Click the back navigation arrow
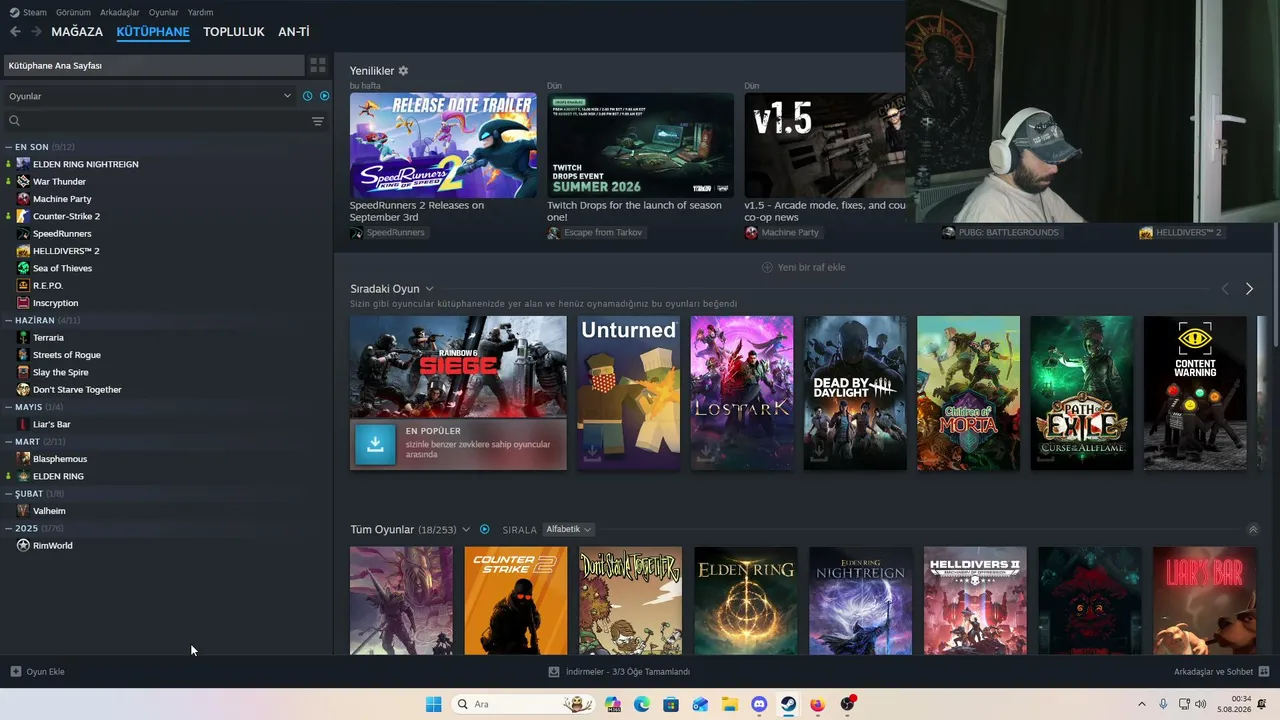This screenshot has height=720, width=1280. (15, 32)
